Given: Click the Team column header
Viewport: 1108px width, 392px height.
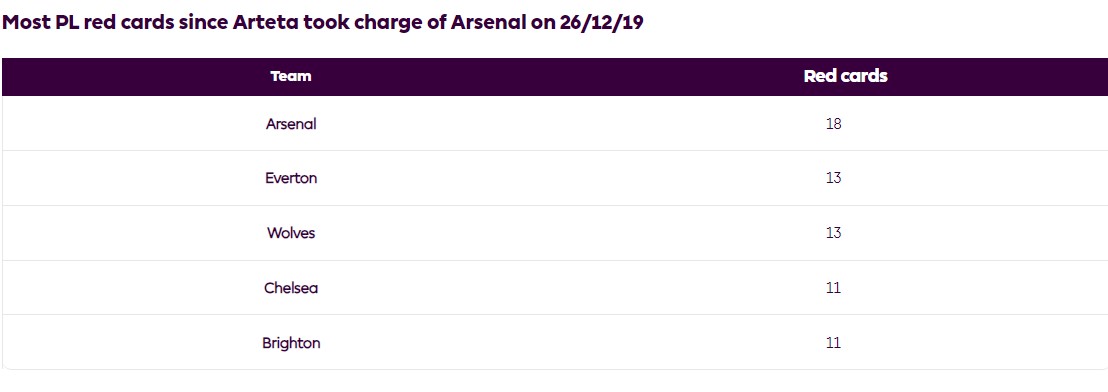Looking at the screenshot, I should coord(290,76).
